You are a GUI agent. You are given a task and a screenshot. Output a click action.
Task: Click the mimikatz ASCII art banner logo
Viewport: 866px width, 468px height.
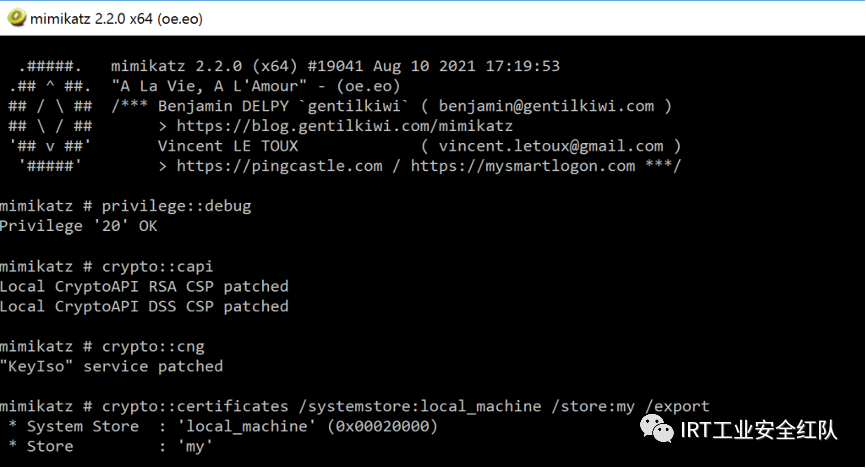point(50,116)
